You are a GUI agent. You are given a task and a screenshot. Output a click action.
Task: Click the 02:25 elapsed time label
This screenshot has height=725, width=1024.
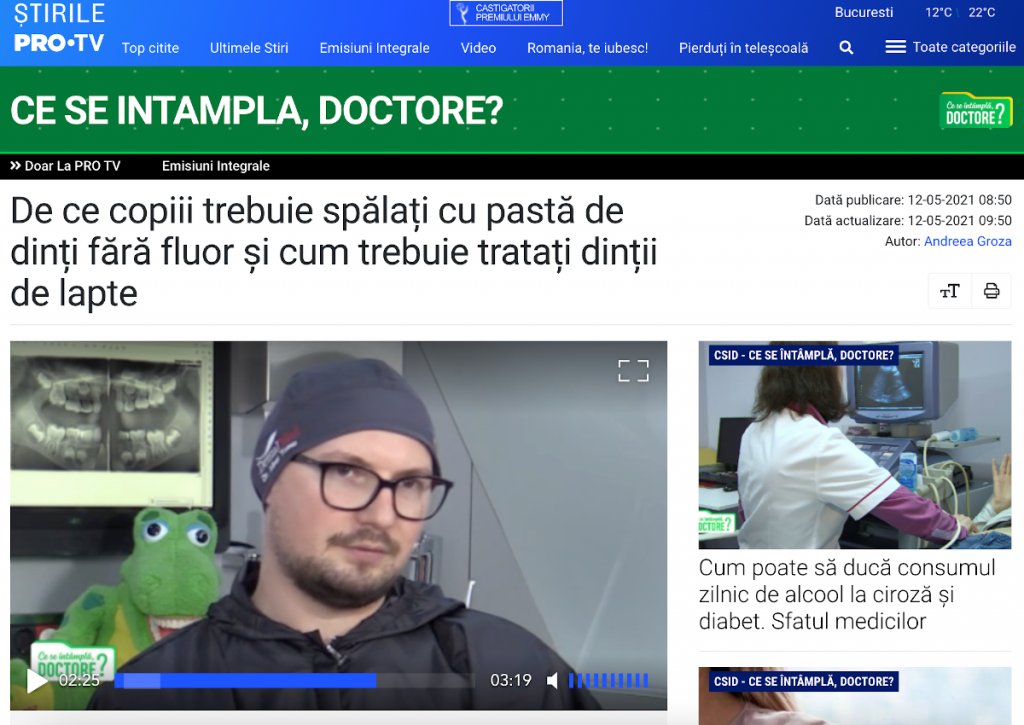pyautogui.click(x=79, y=681)
